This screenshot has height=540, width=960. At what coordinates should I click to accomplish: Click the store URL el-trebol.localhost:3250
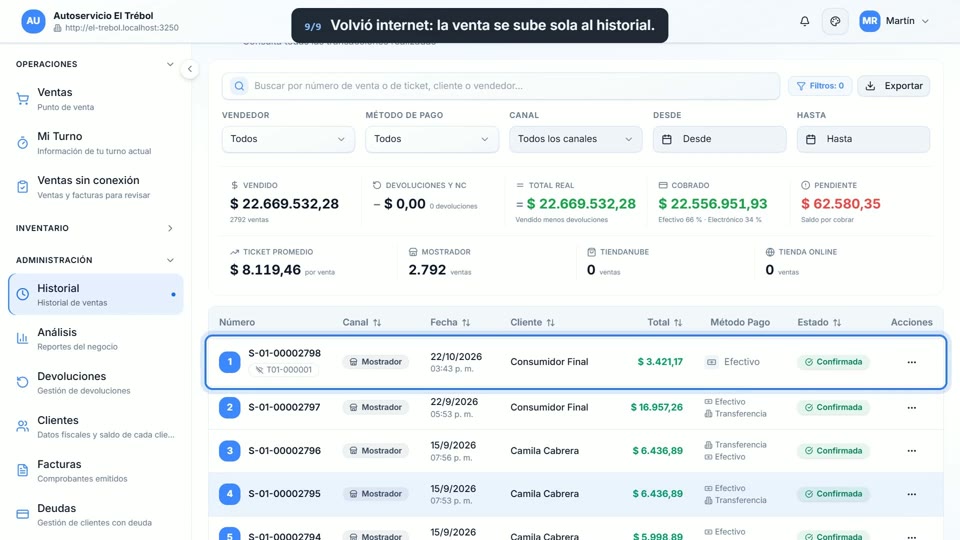(122, 28)
